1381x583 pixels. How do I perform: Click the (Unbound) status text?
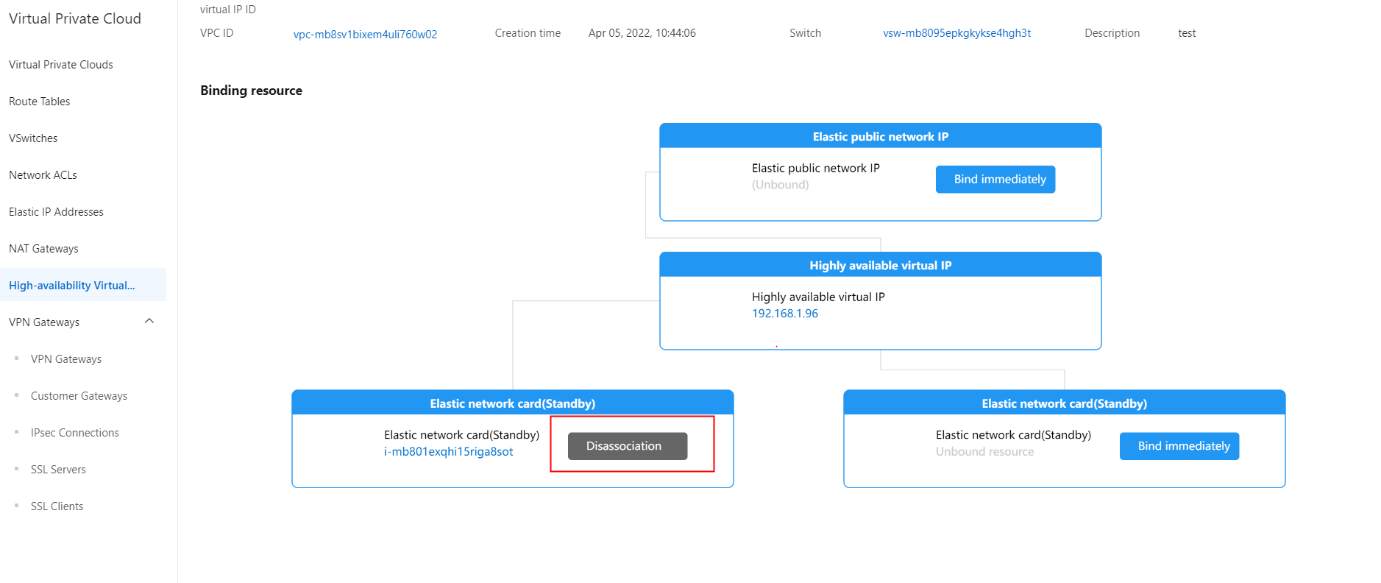[x=780, y=185]
